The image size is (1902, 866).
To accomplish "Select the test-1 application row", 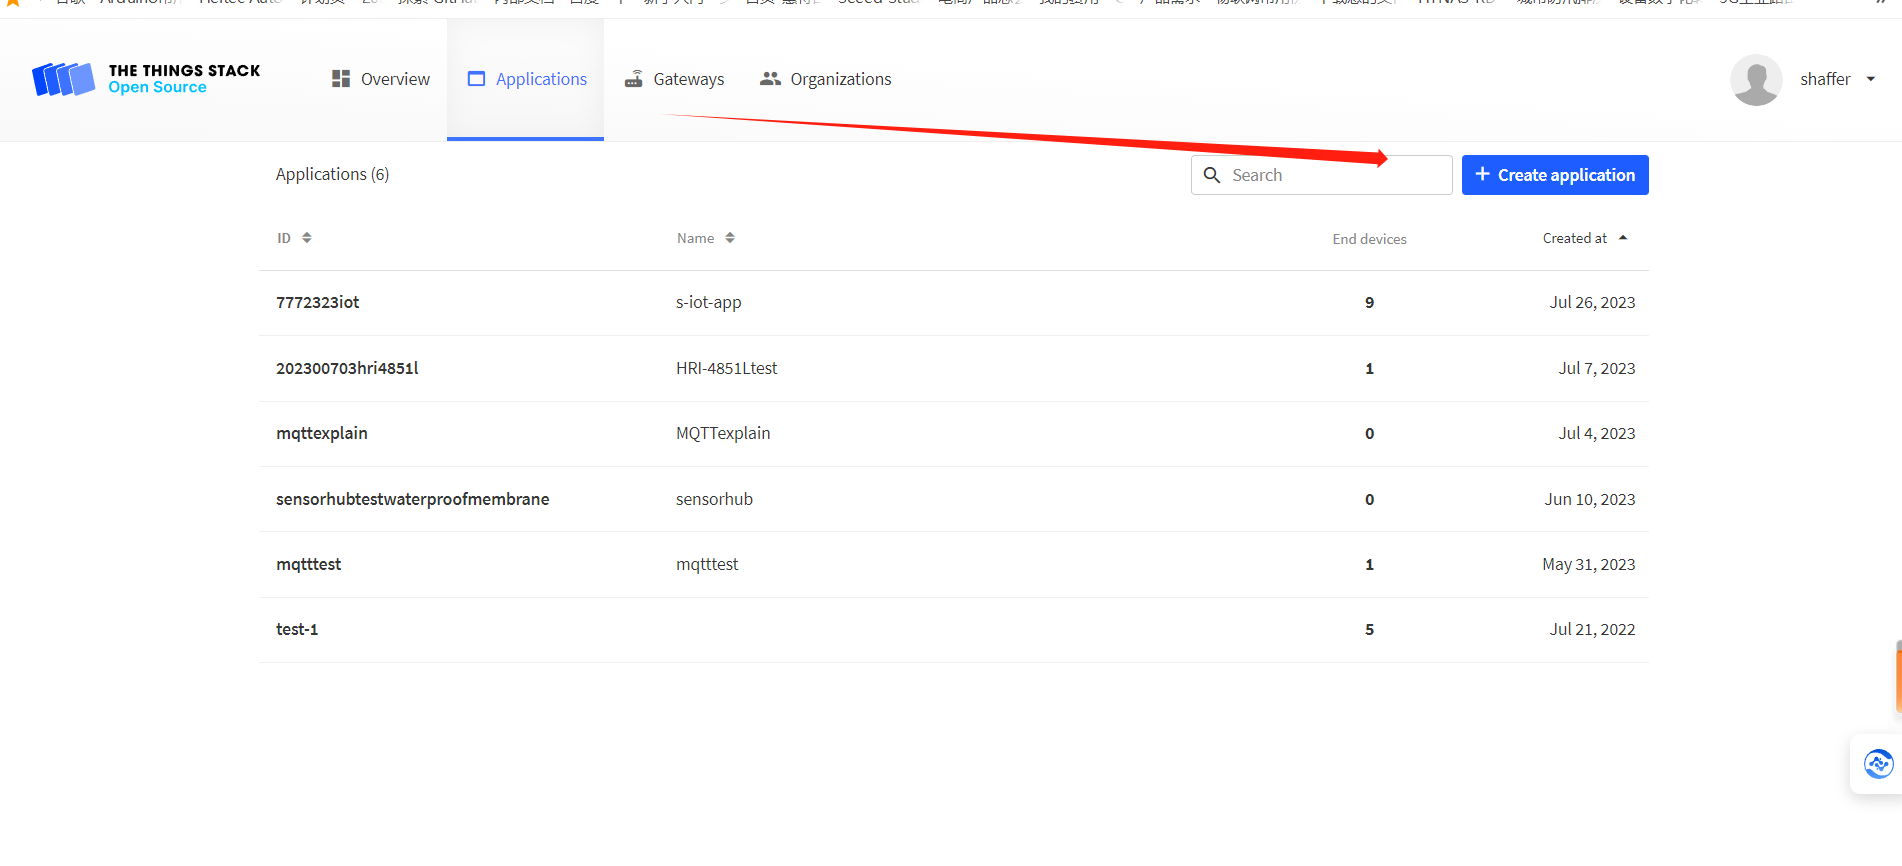I will tap(297, 629).
